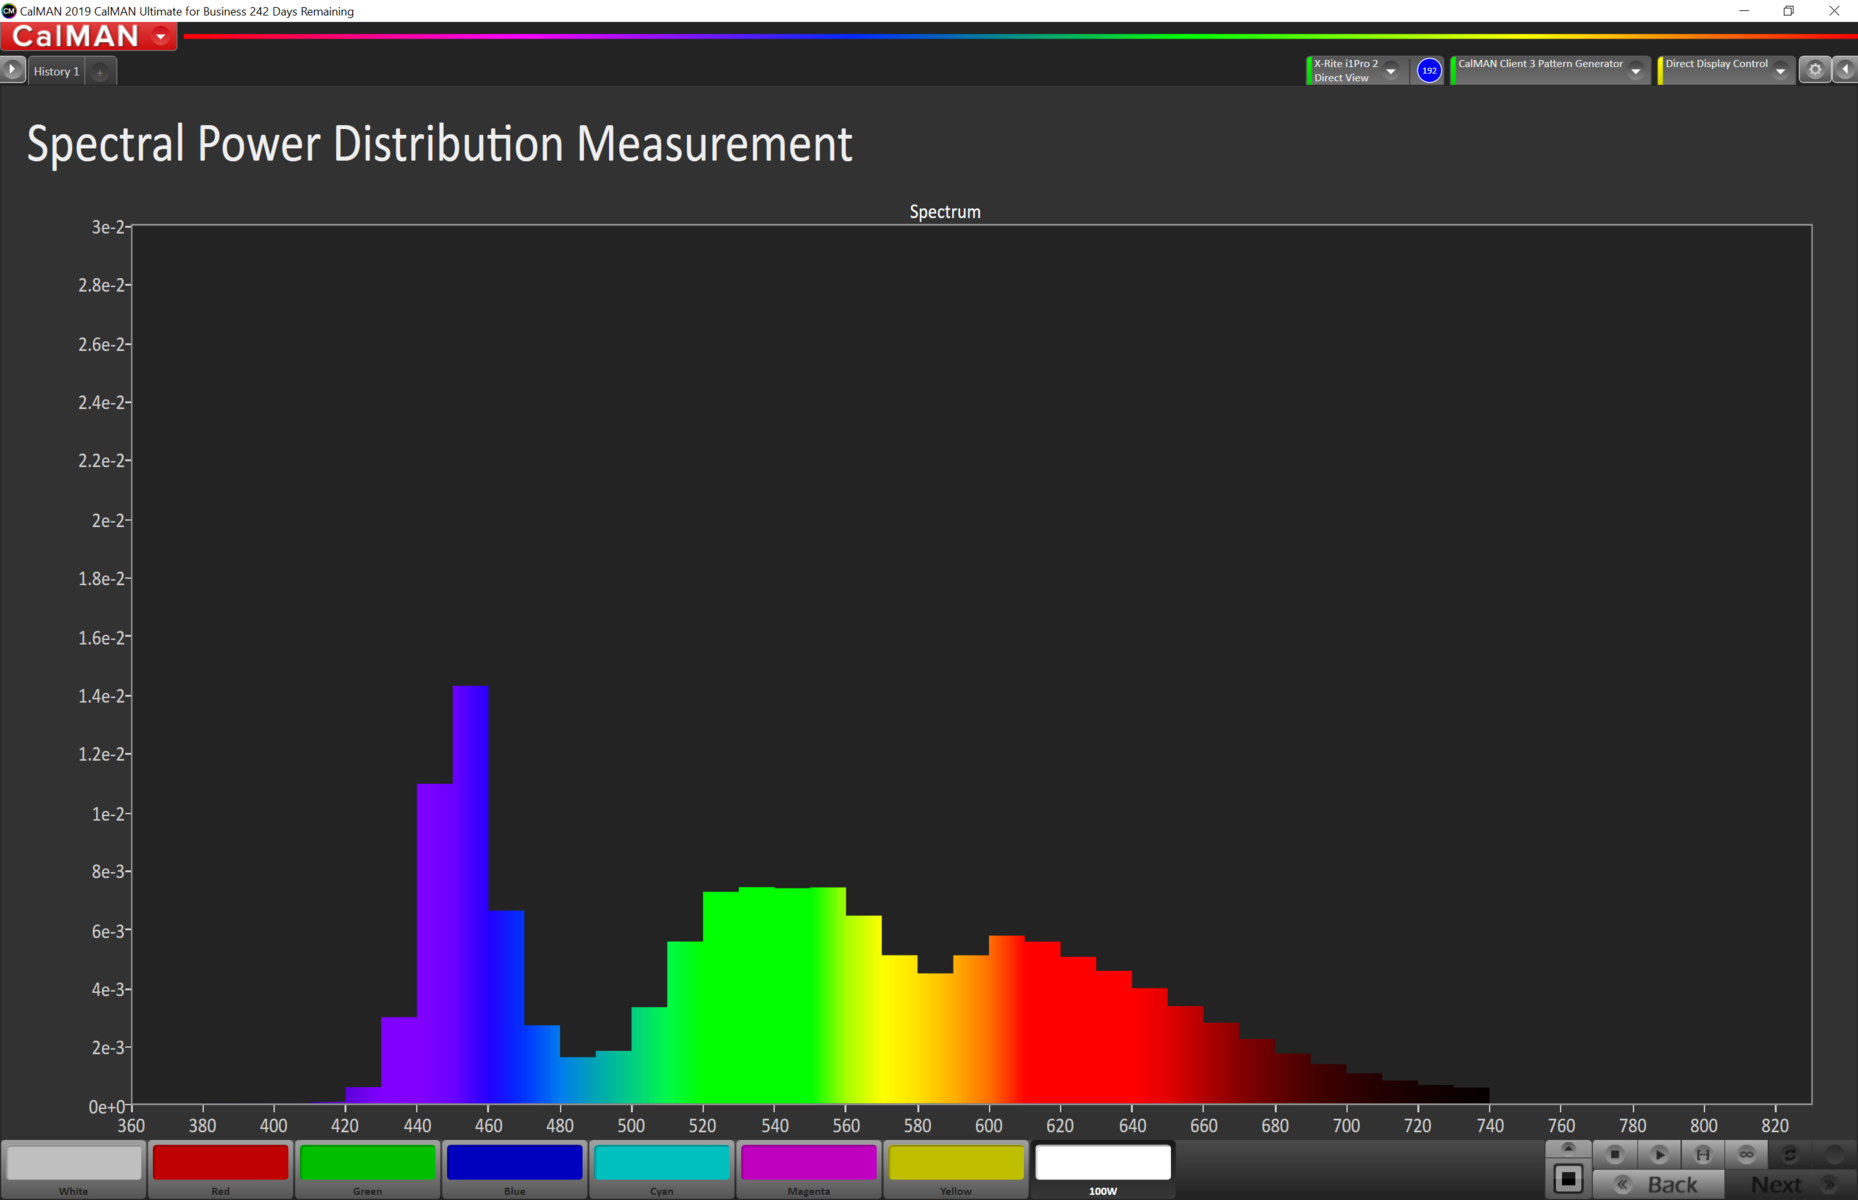Viewport: 1858px width, 1200px height.
Task: Expand the CalMAN Client 3 Pattern Generator dropdown
Action: pos(1636,71)
